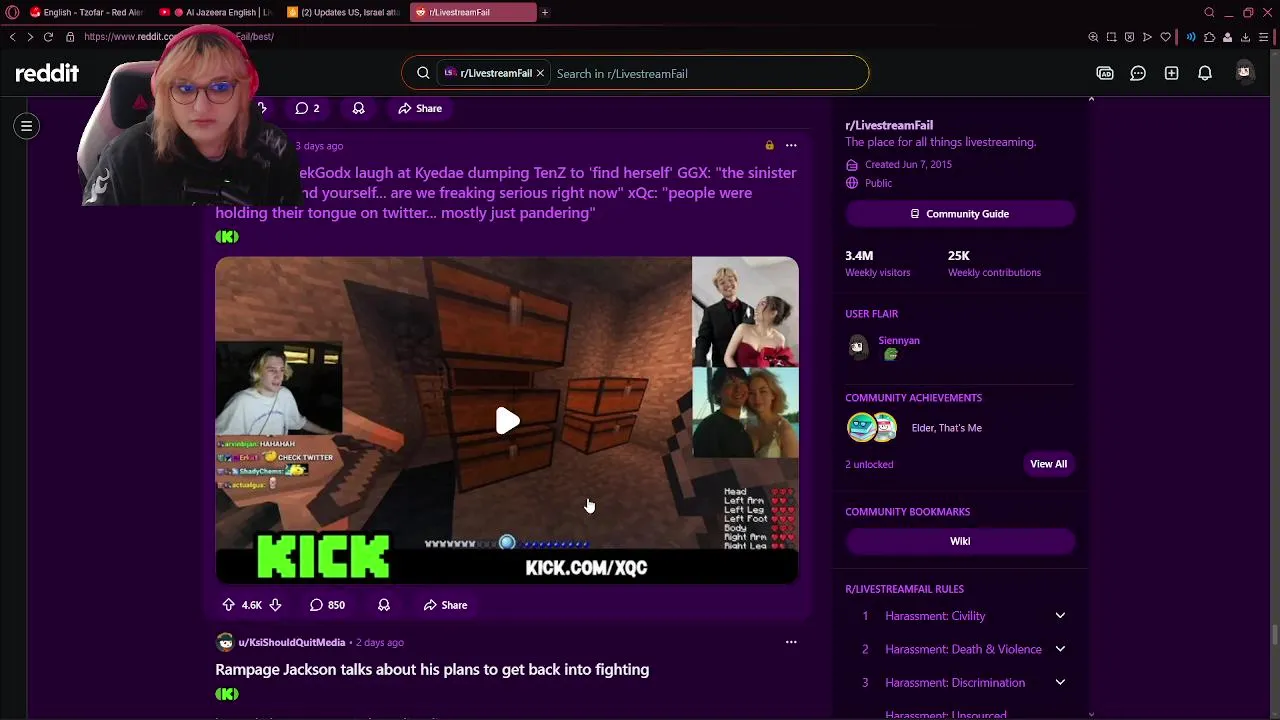The width and height of the screenshot is (1280, 720).
Task: Open the top post's 2 comments
Action: coord(307,108)
